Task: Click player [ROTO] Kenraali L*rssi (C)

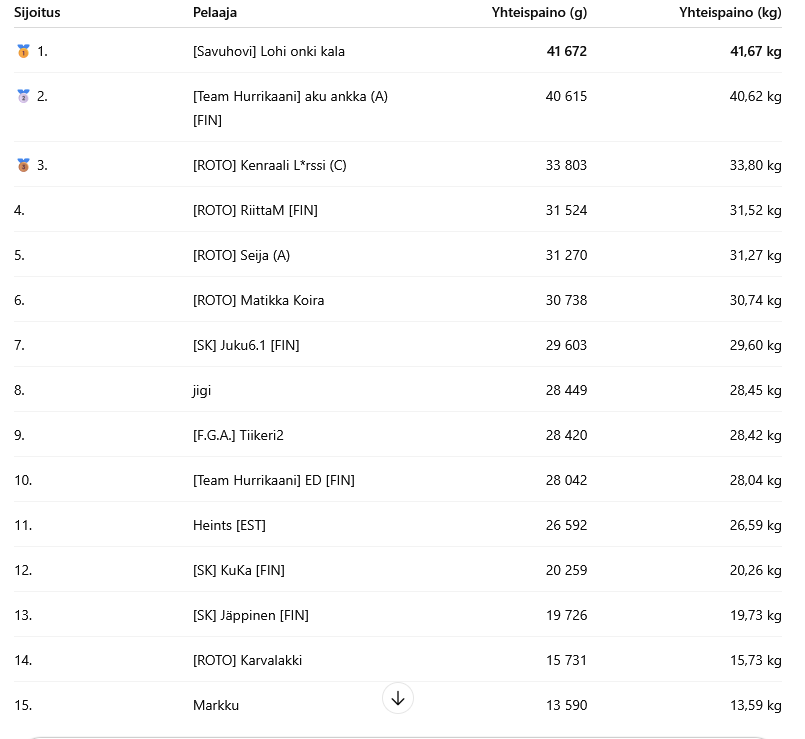Action: click(x=269, y=165)
